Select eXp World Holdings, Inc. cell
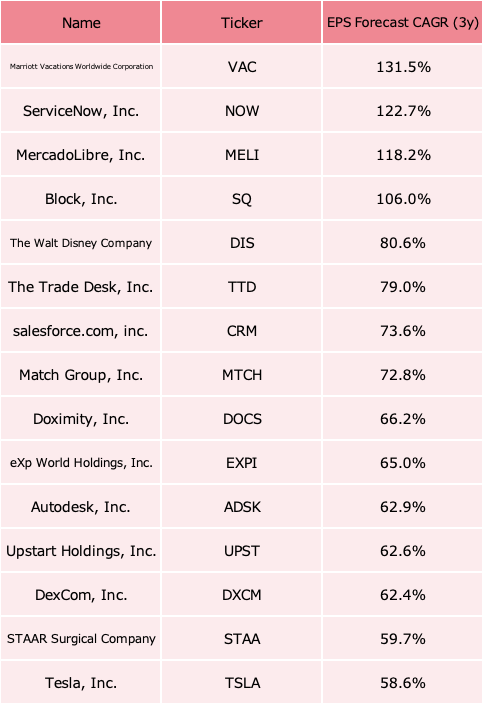This screenshot has height=705, width=484. coord(81,463)
